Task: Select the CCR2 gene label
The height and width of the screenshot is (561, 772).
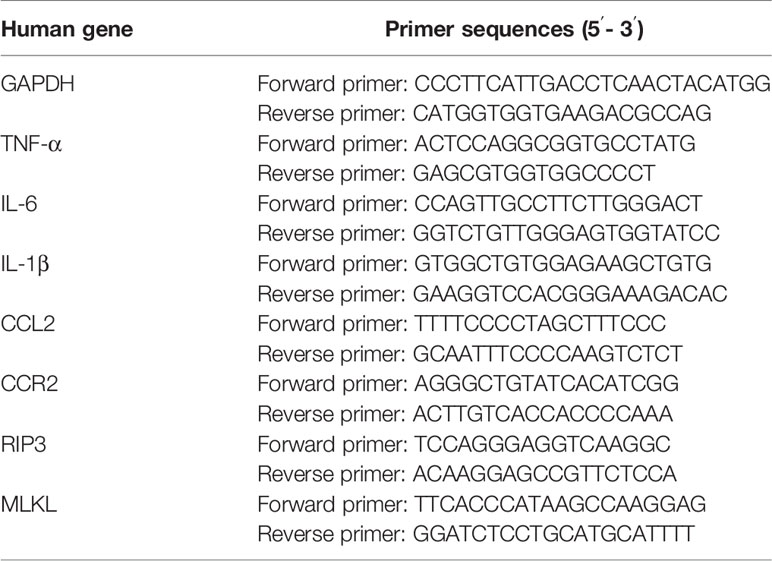Action: point(30,384)
